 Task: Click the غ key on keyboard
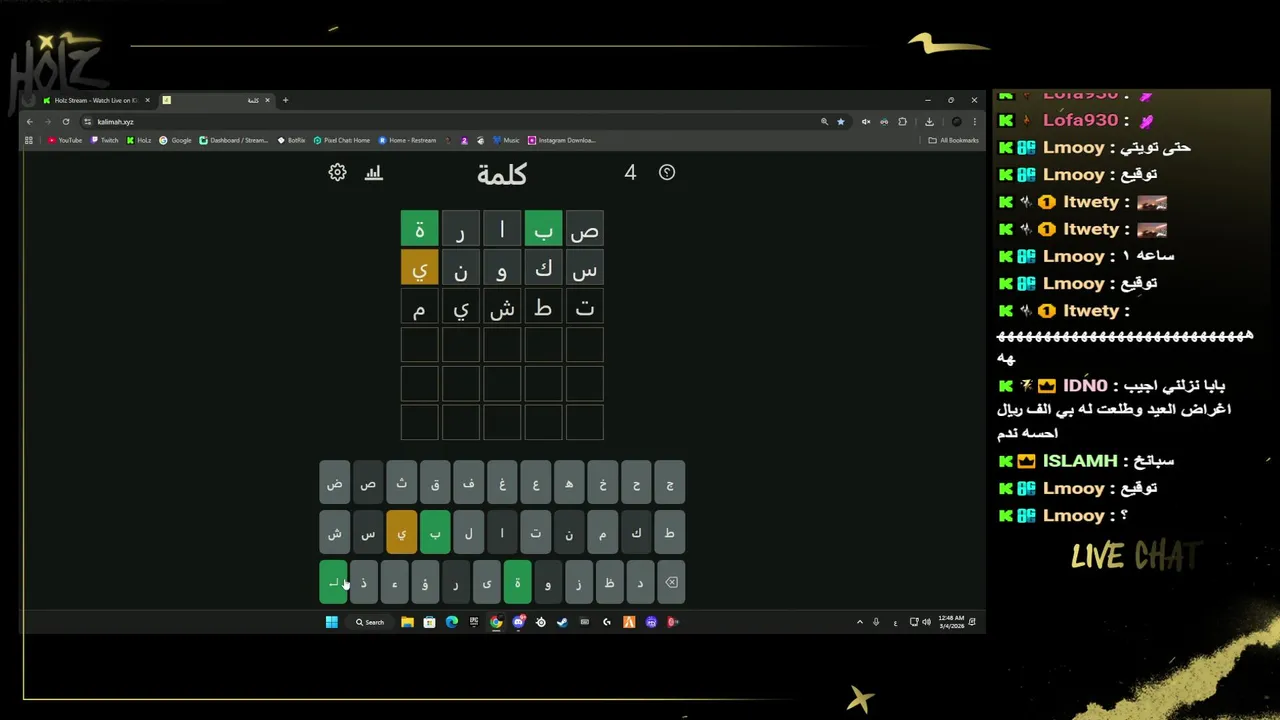coord(502,483)
